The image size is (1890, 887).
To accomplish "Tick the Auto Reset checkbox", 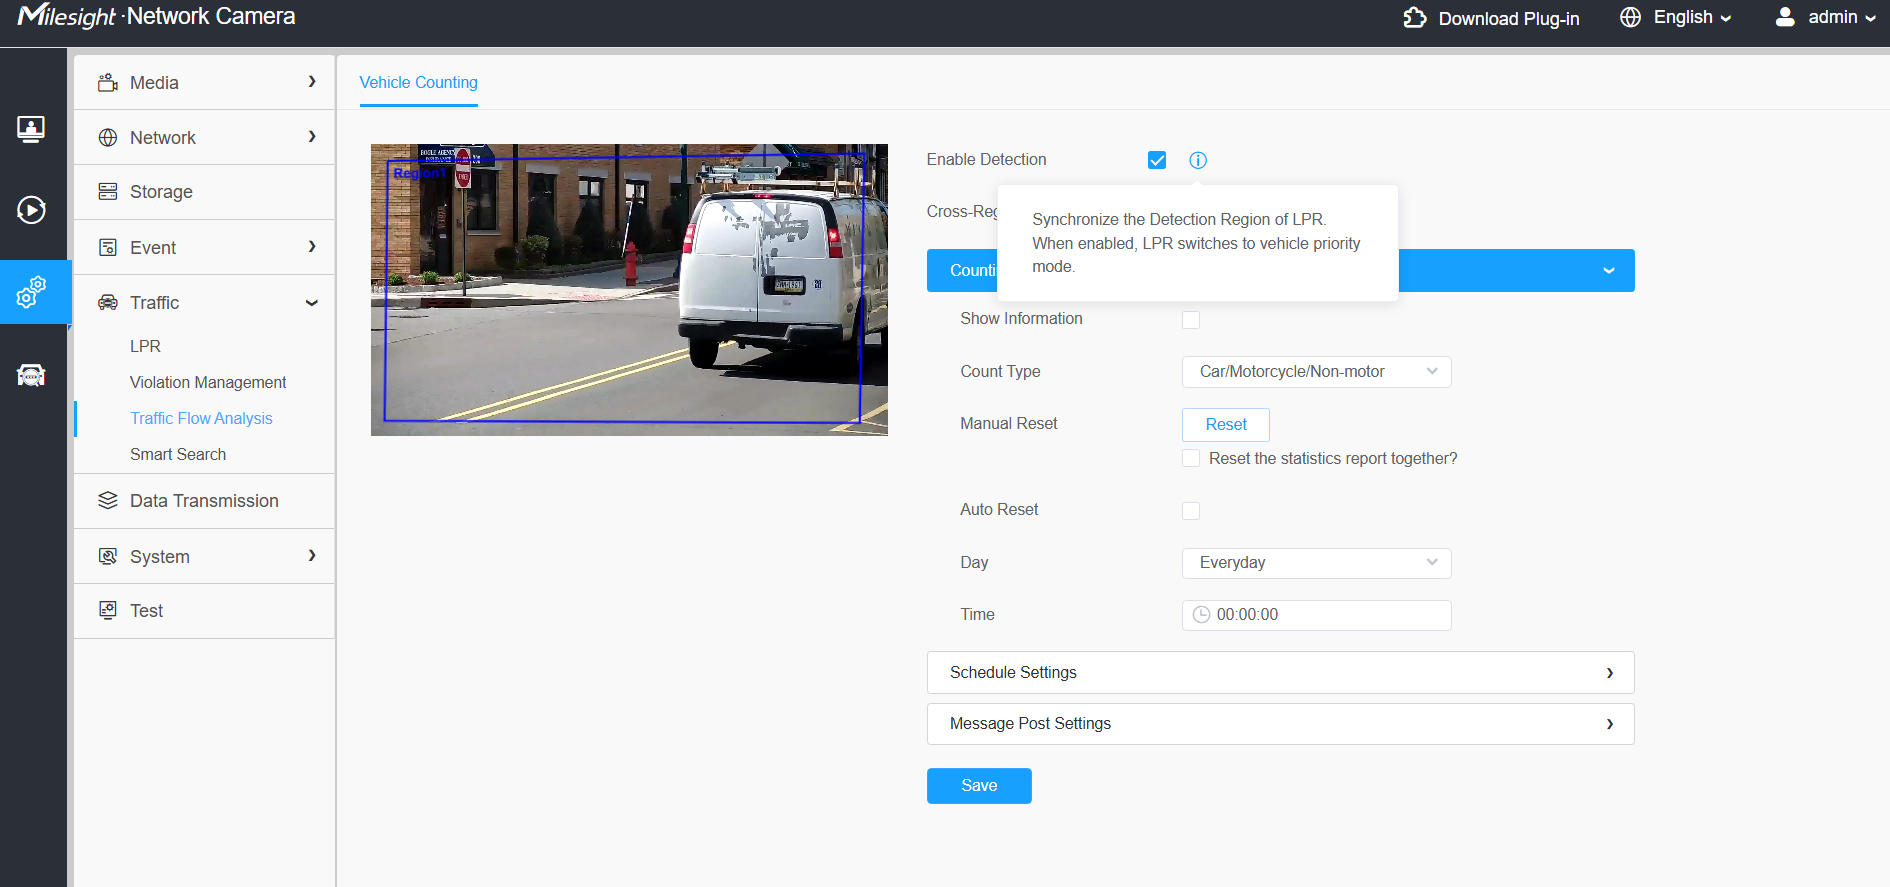I will point(1191,511).
